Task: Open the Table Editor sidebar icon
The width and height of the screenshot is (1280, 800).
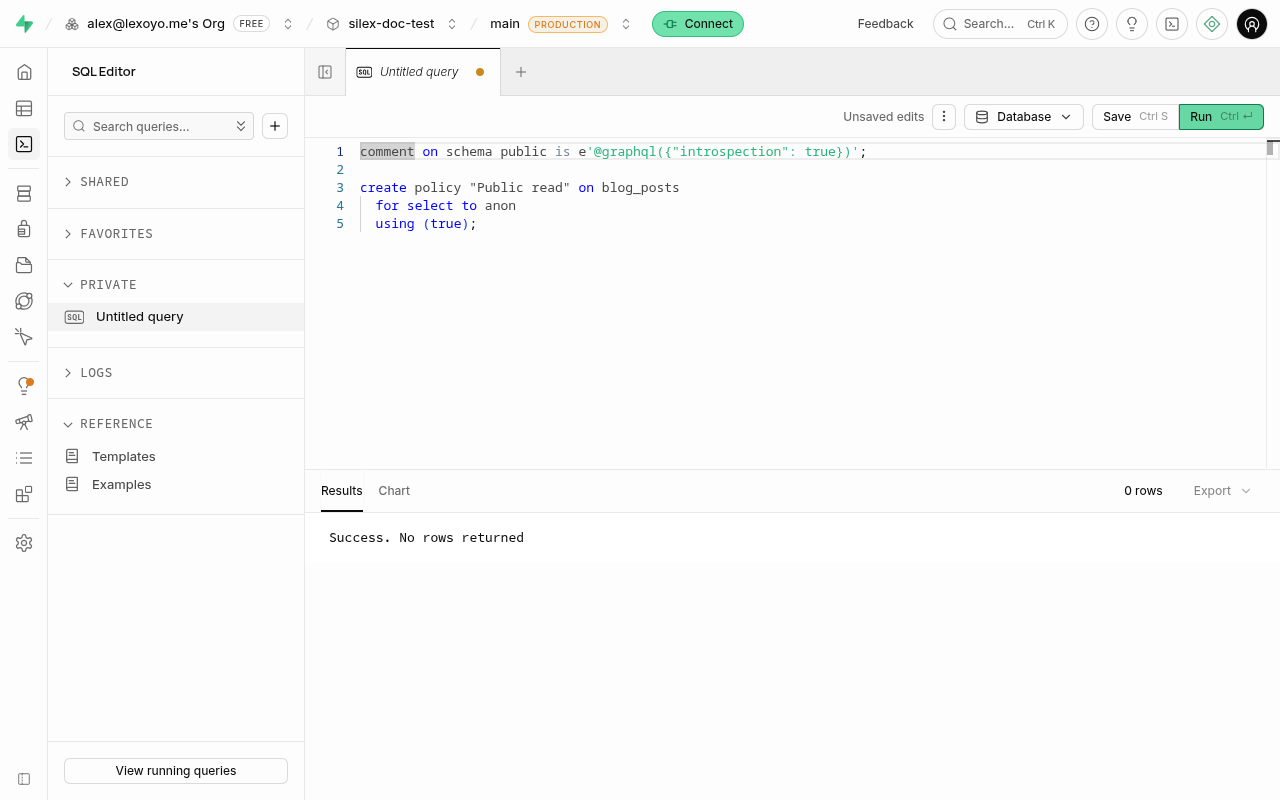Action: pos(24,108)
